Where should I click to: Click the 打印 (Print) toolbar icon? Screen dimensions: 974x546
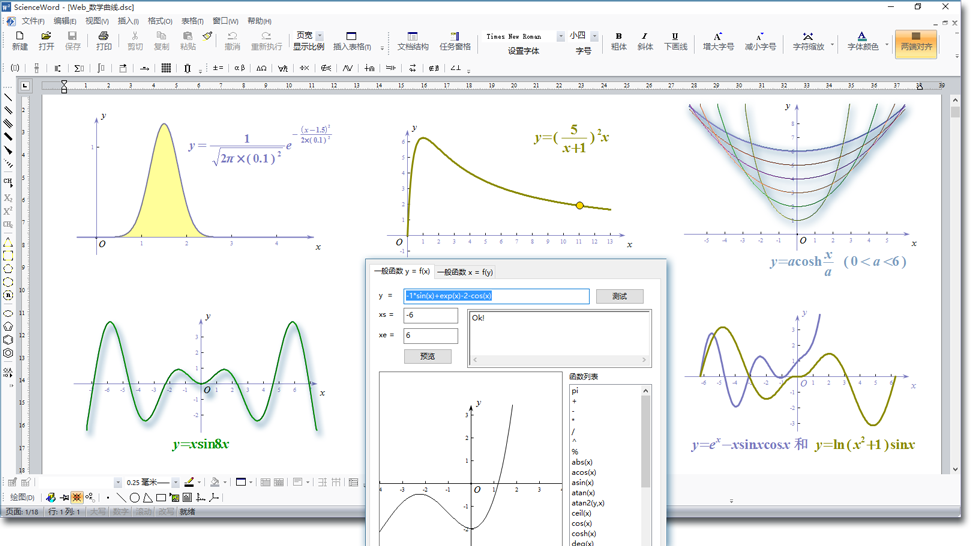tap(103, 40)
